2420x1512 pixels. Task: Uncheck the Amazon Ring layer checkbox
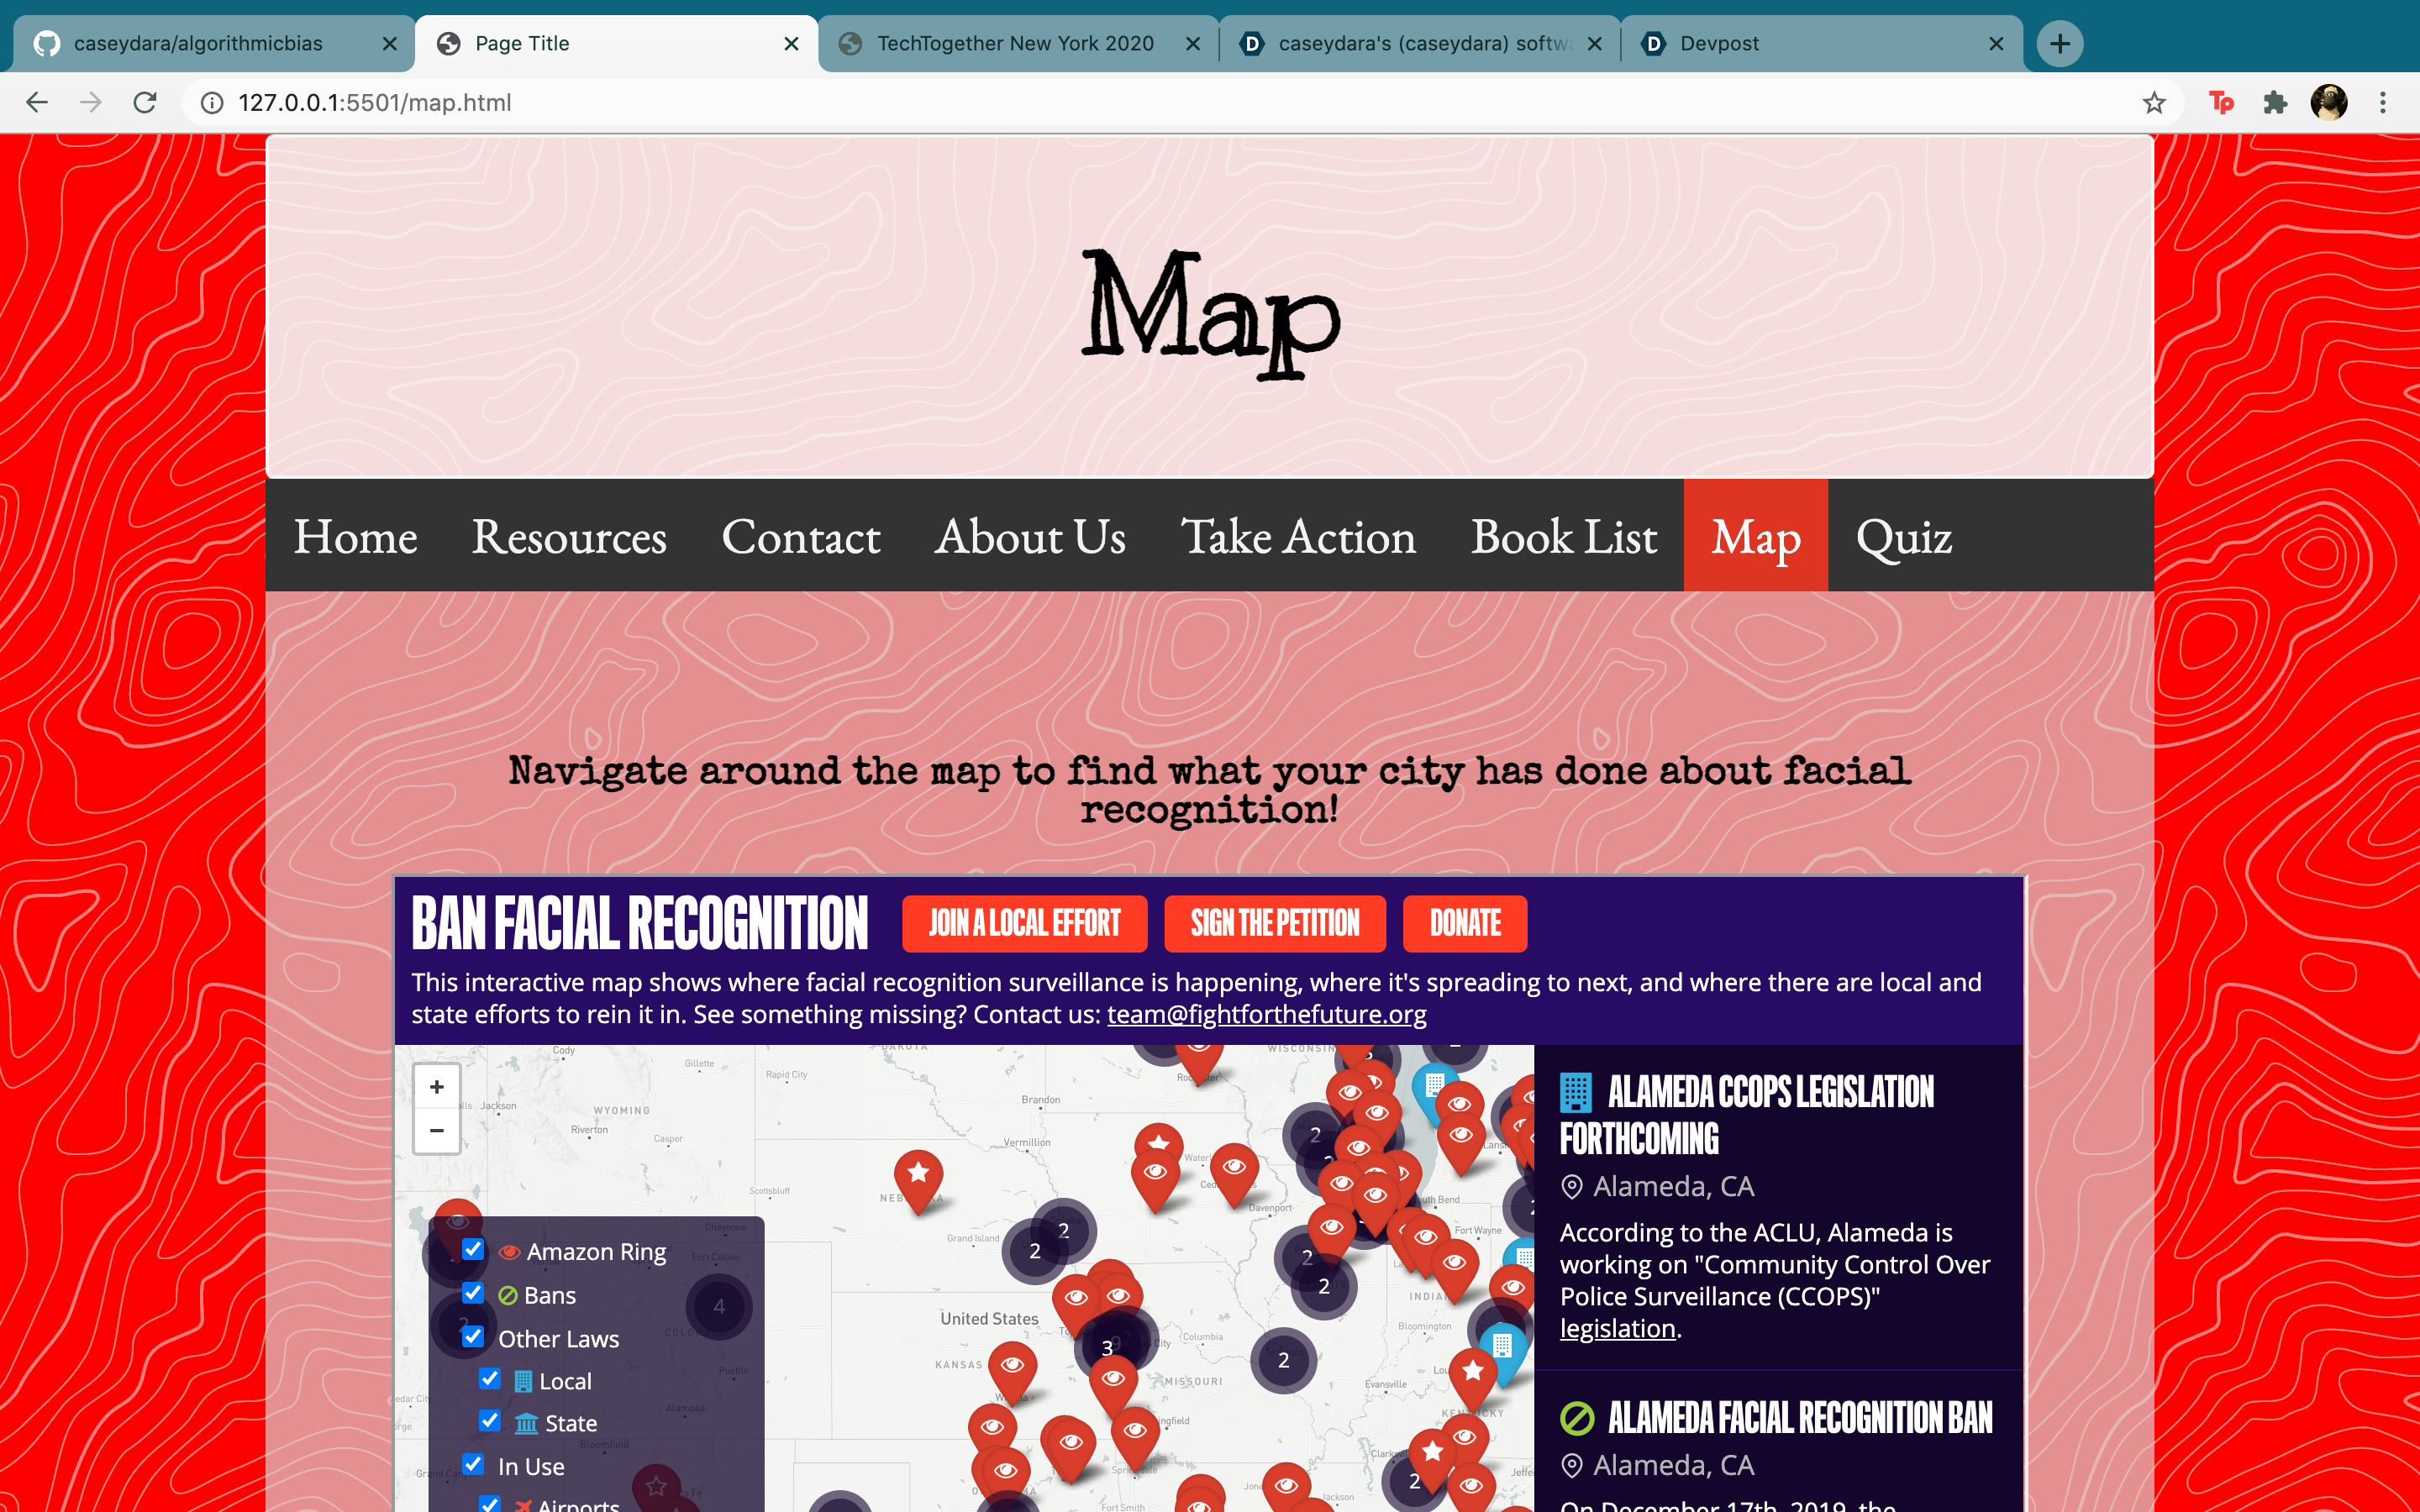474,1250
